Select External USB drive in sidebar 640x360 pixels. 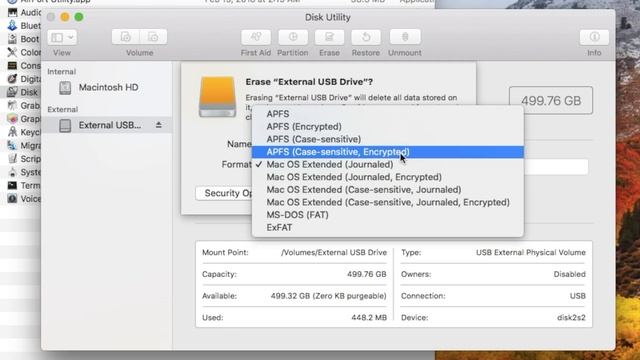pos(108,125)
